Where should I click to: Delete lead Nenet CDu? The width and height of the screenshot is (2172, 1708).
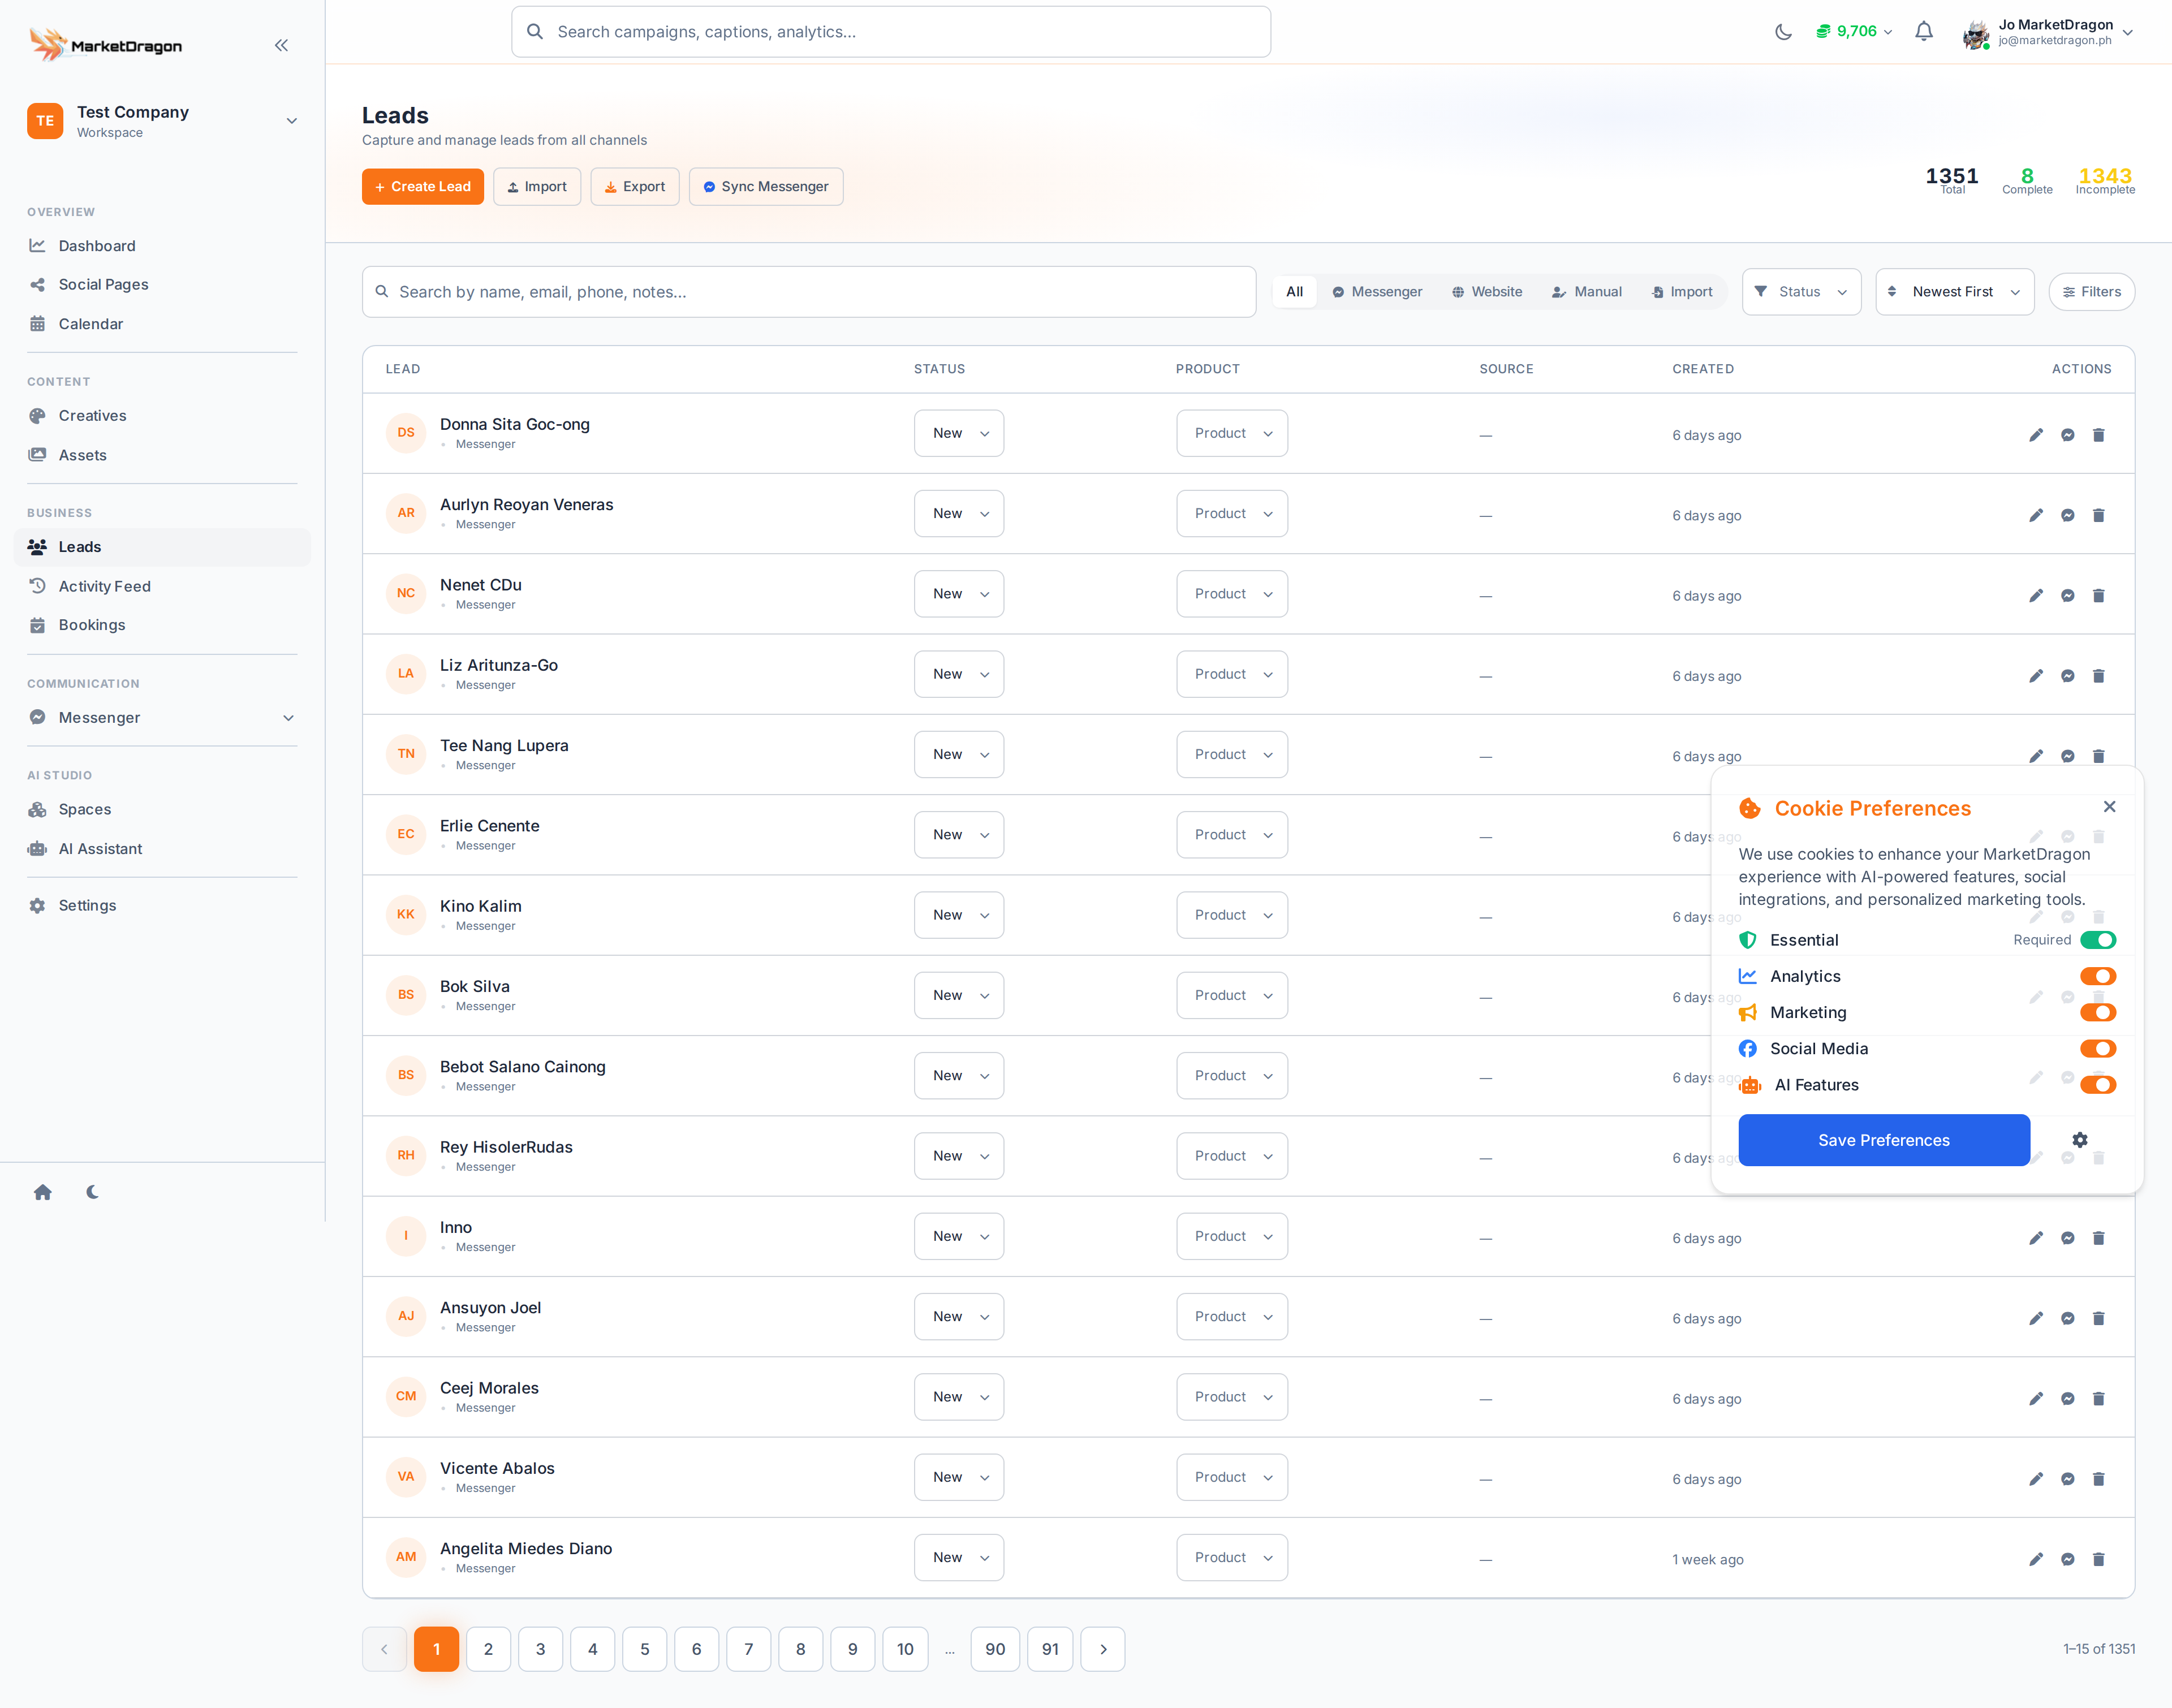click(x=2099, y=596)
